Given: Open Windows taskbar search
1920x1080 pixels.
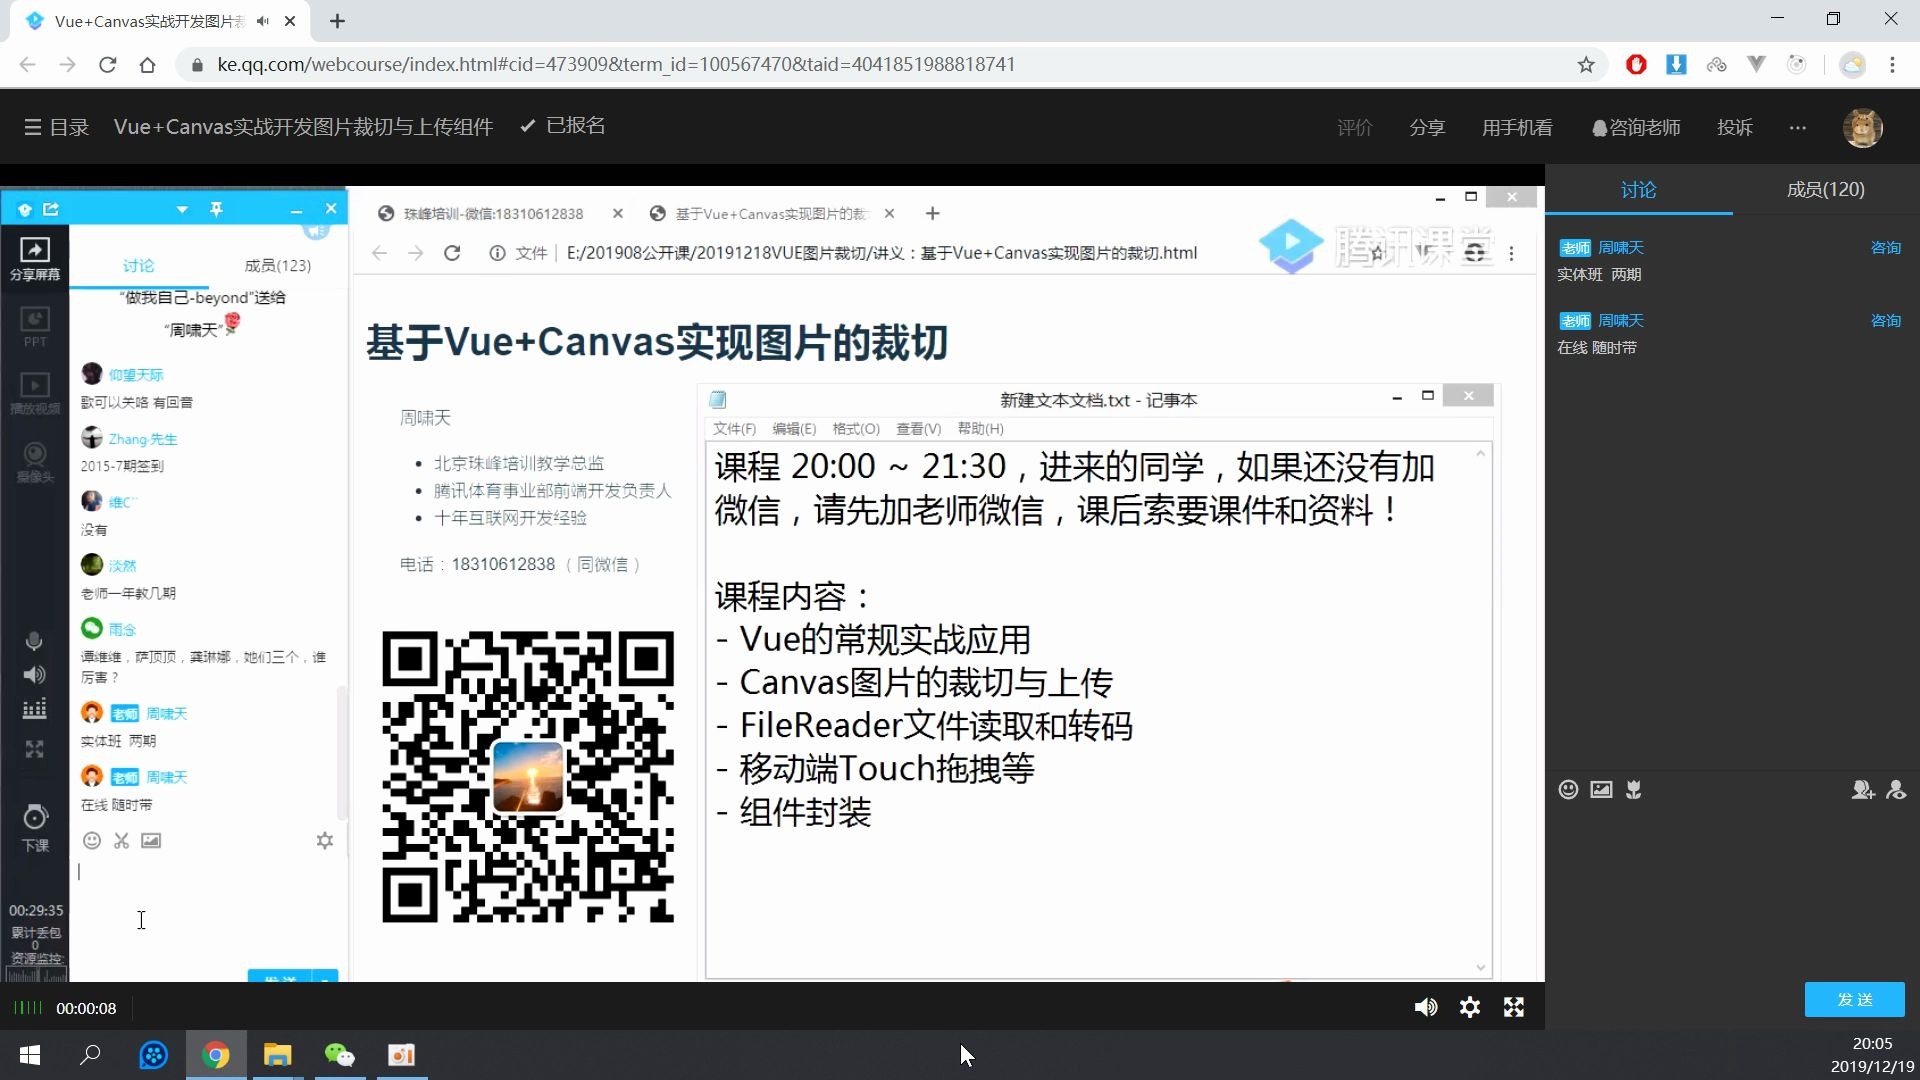Looking at the screenshot, I should click(x=91, y=1055).
